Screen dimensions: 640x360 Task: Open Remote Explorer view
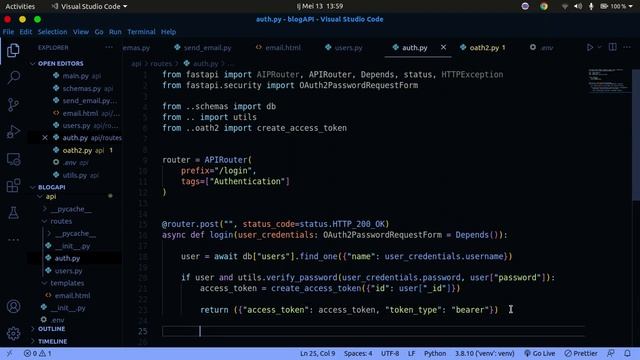13,159
